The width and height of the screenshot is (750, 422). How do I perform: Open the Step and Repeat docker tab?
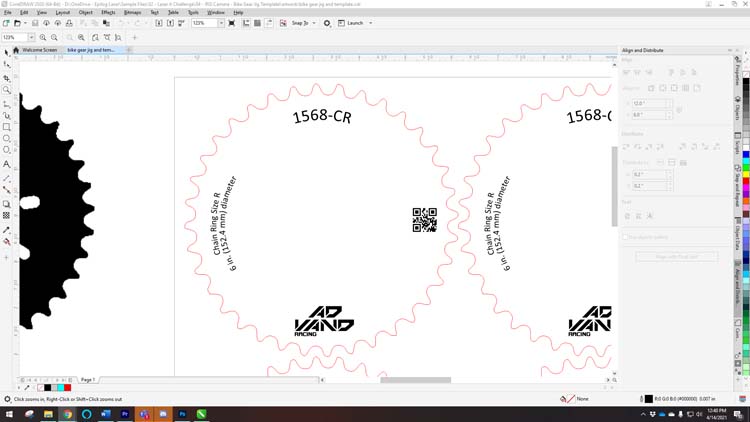coord(738,187)
